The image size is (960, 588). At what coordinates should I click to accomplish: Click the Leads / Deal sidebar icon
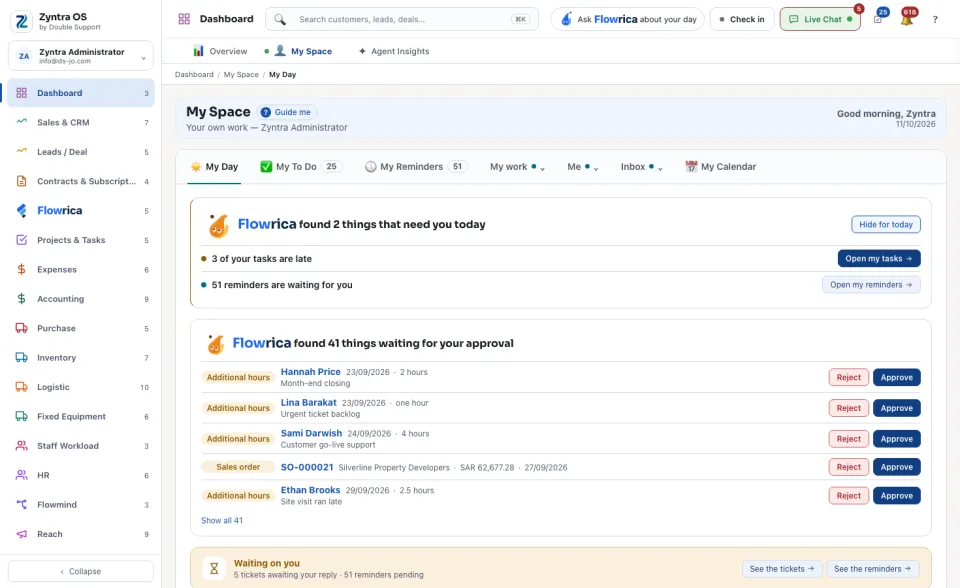click(x=21, y=151)
